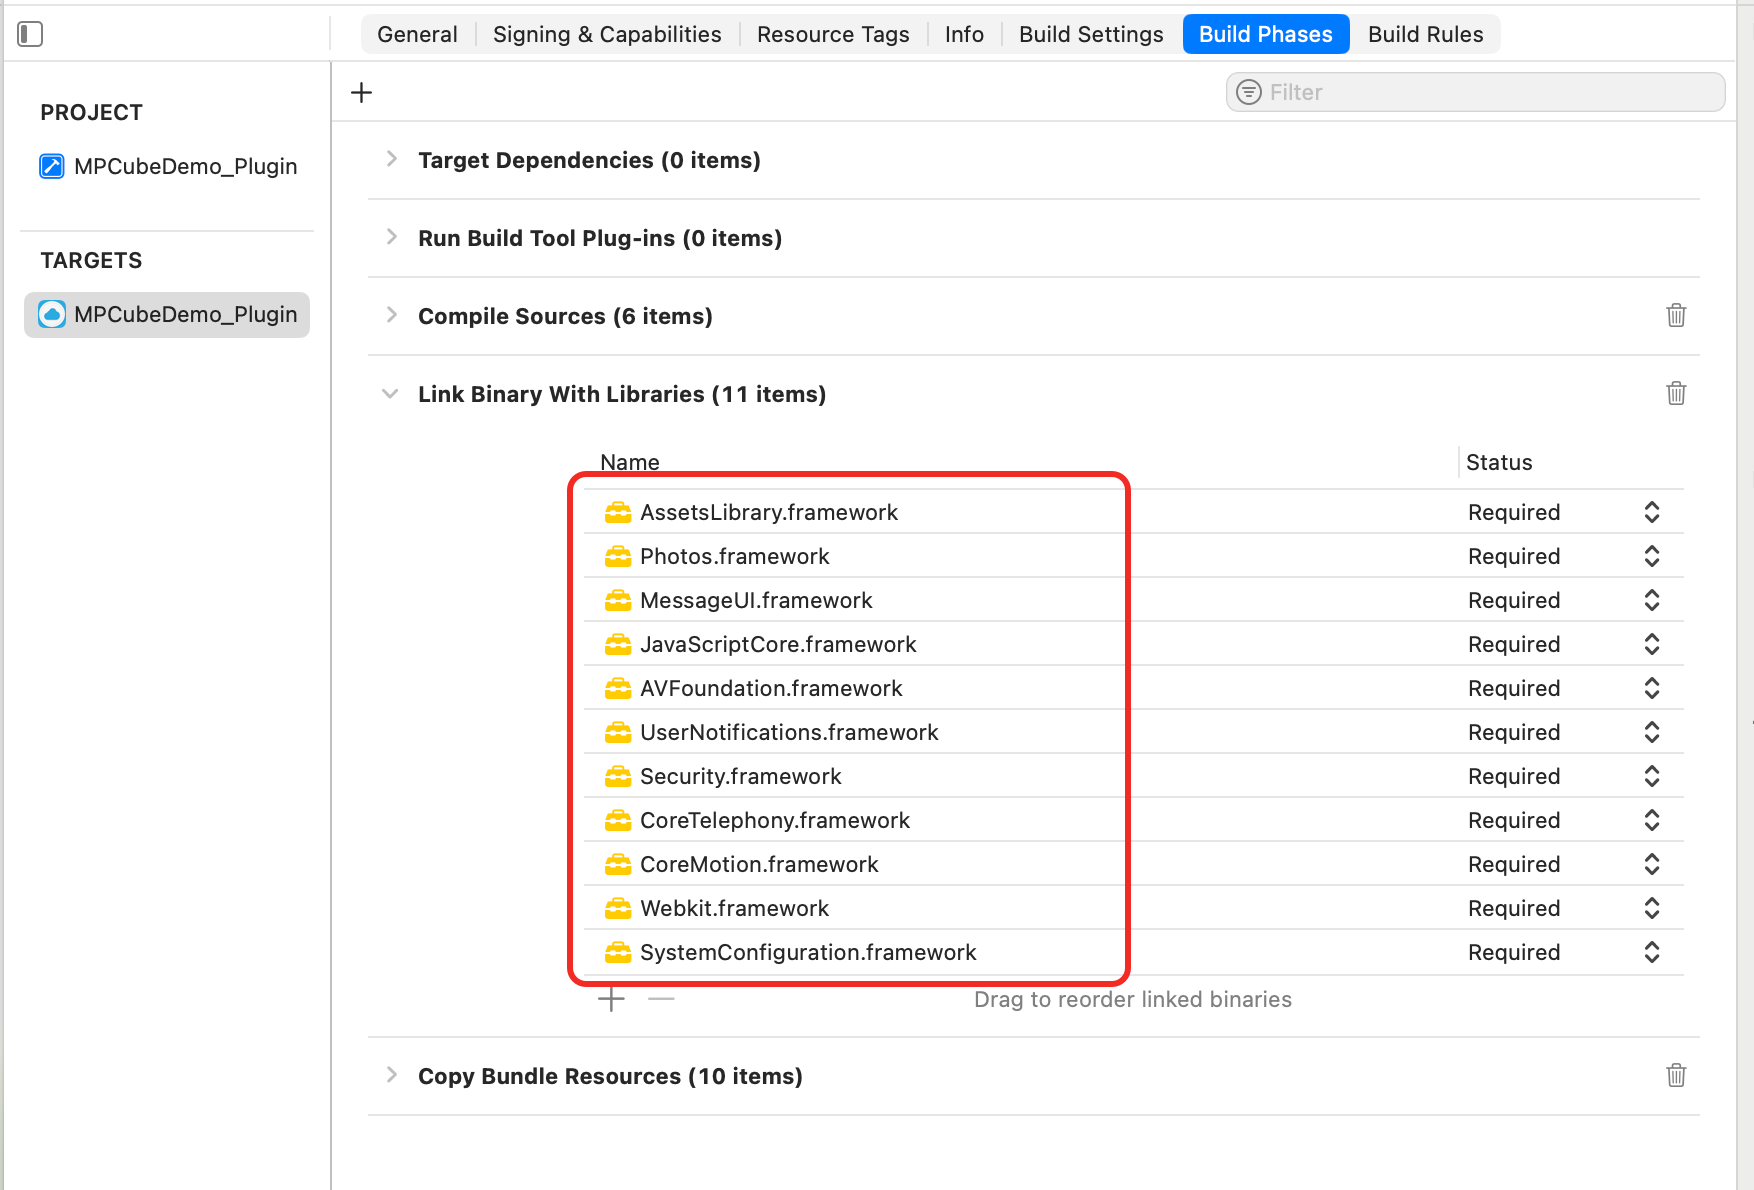Click the filter icon in the search field

(x=1249, y=92)
